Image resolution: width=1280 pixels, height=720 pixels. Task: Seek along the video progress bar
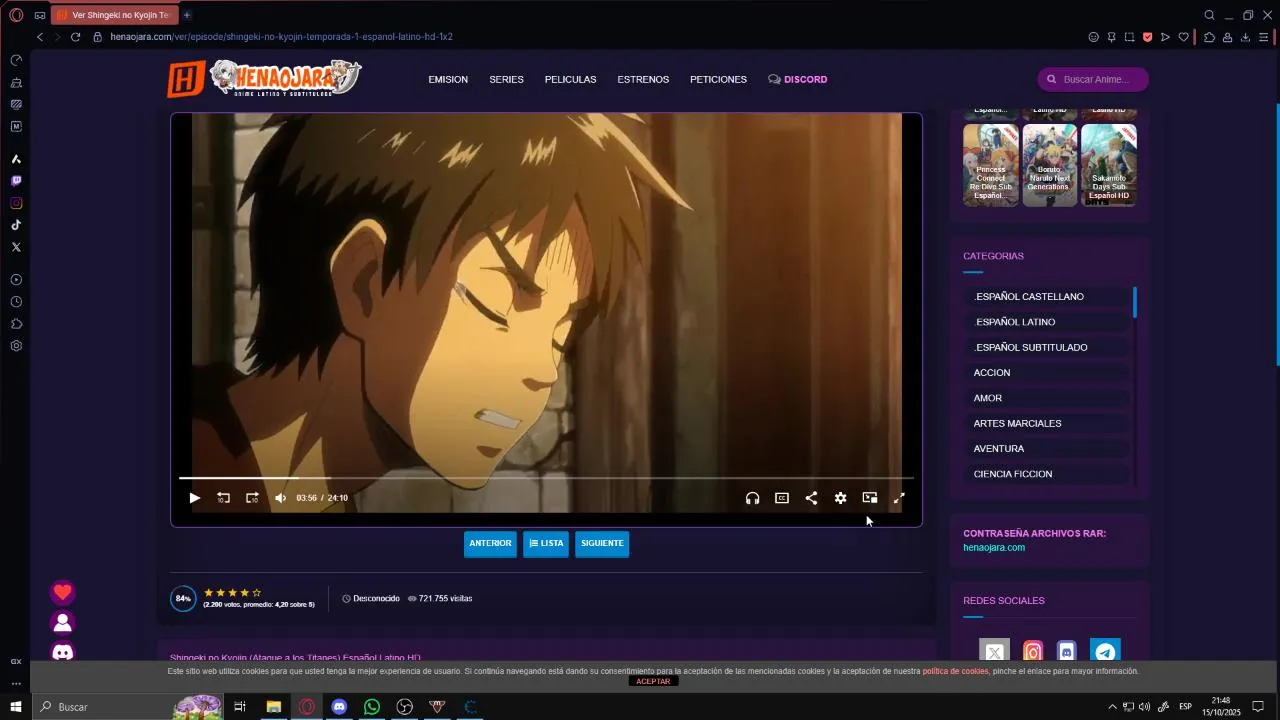(546, 478)
